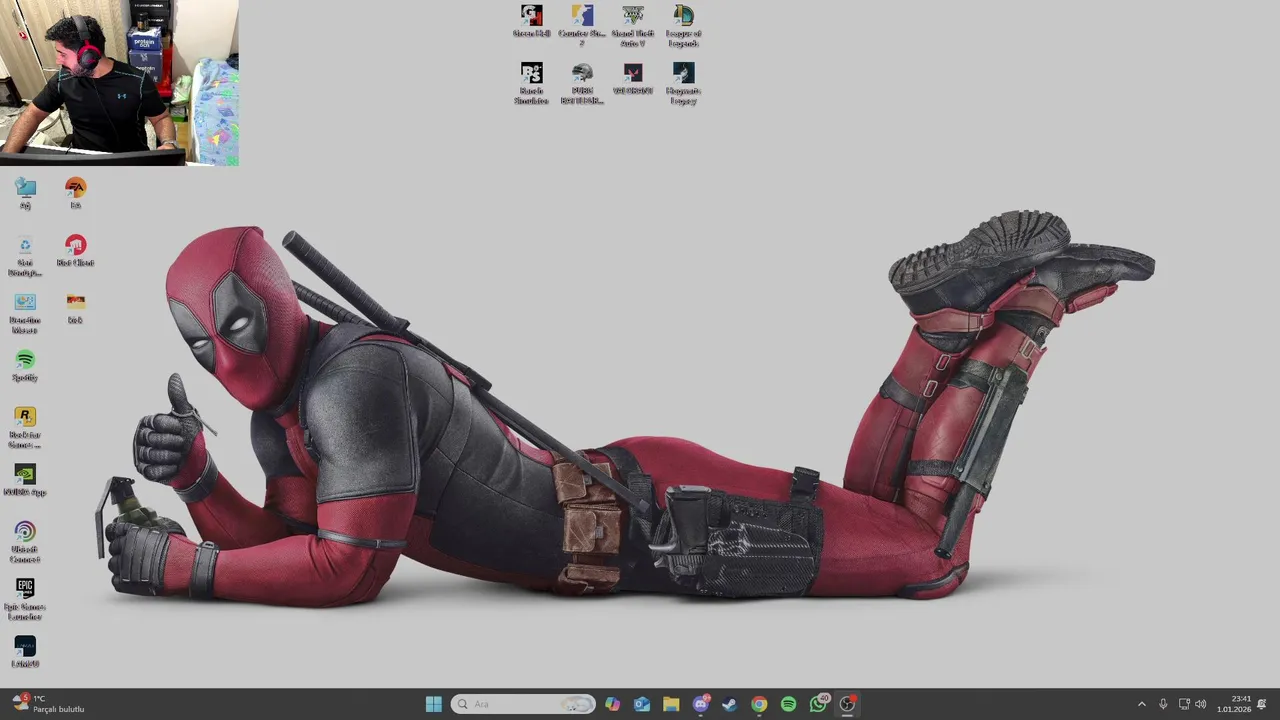The height and width of the screenshot is (720, 1280).
Task: Launch the NVIDIA App shortcut
Action: coord(25,480)
